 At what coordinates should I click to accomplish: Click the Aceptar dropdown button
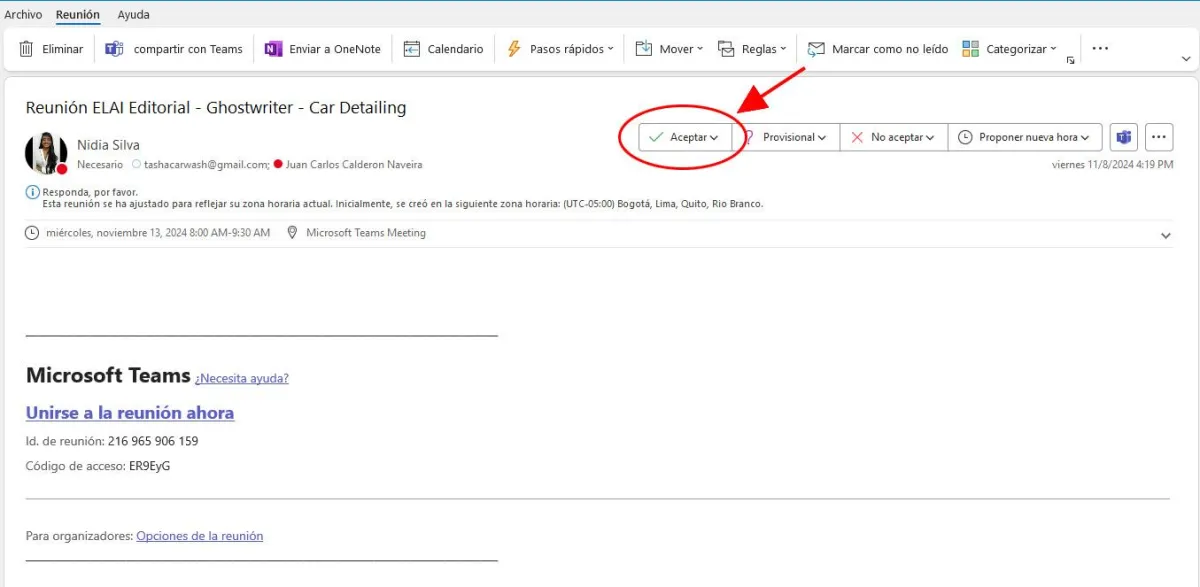tap(685, 137)
